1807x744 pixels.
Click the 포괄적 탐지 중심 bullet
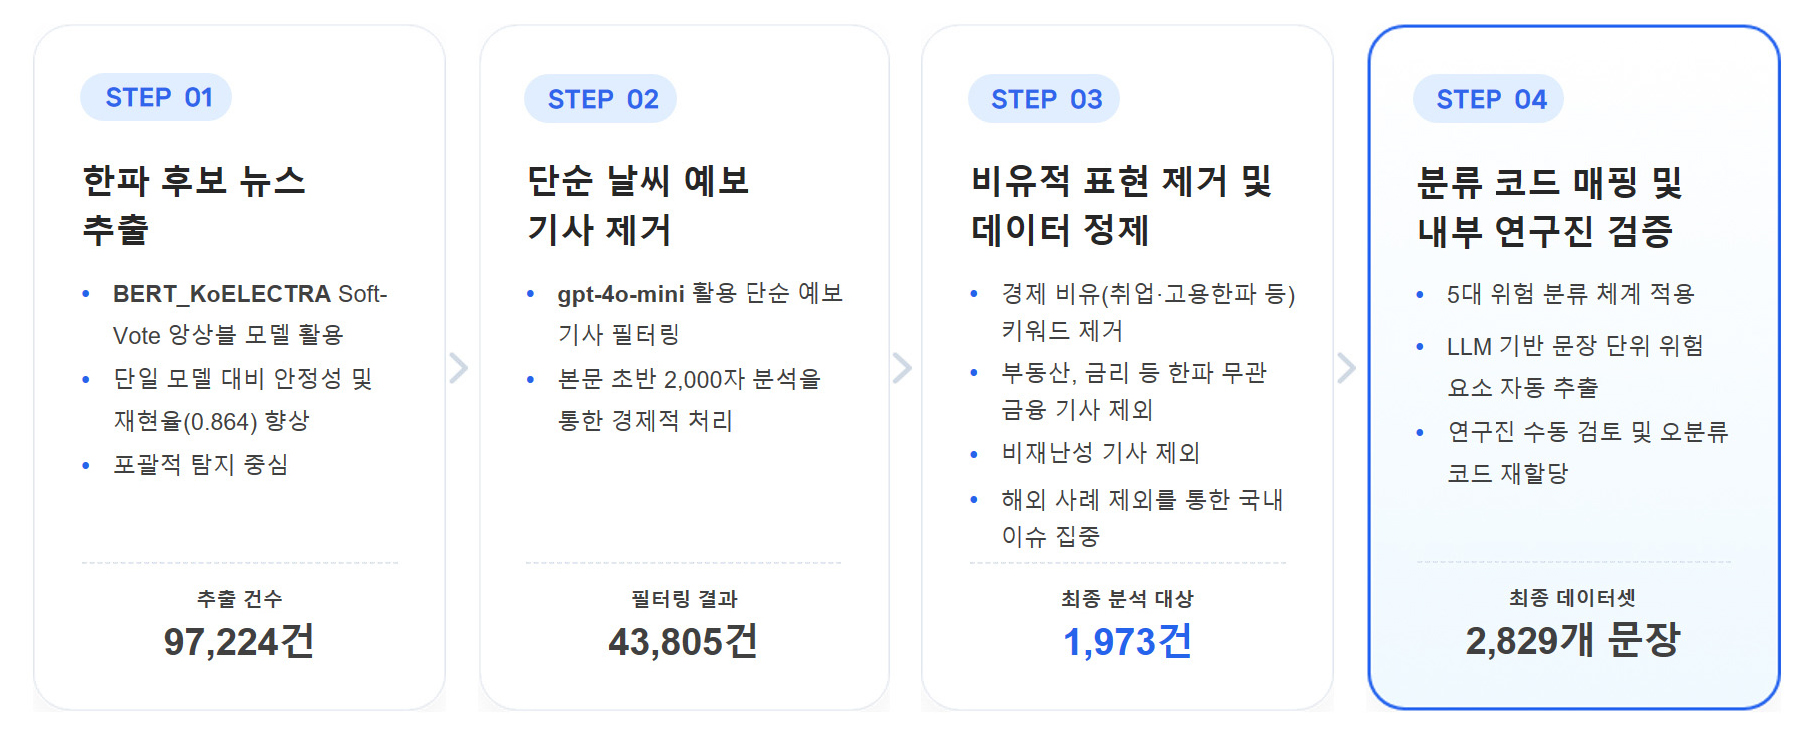[200, 465]
